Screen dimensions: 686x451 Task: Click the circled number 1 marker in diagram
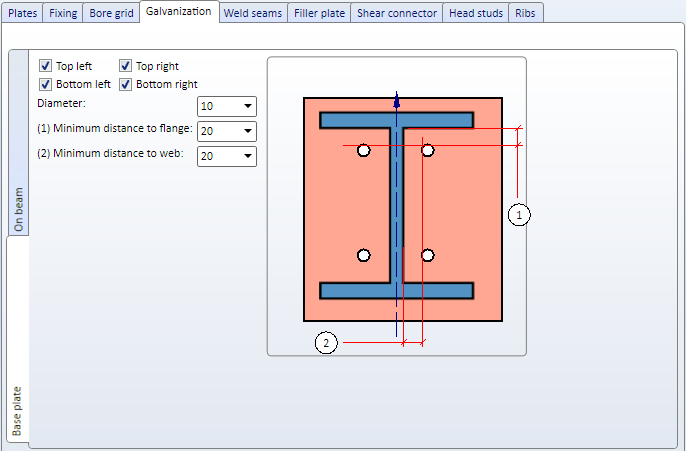coord(519,215)
